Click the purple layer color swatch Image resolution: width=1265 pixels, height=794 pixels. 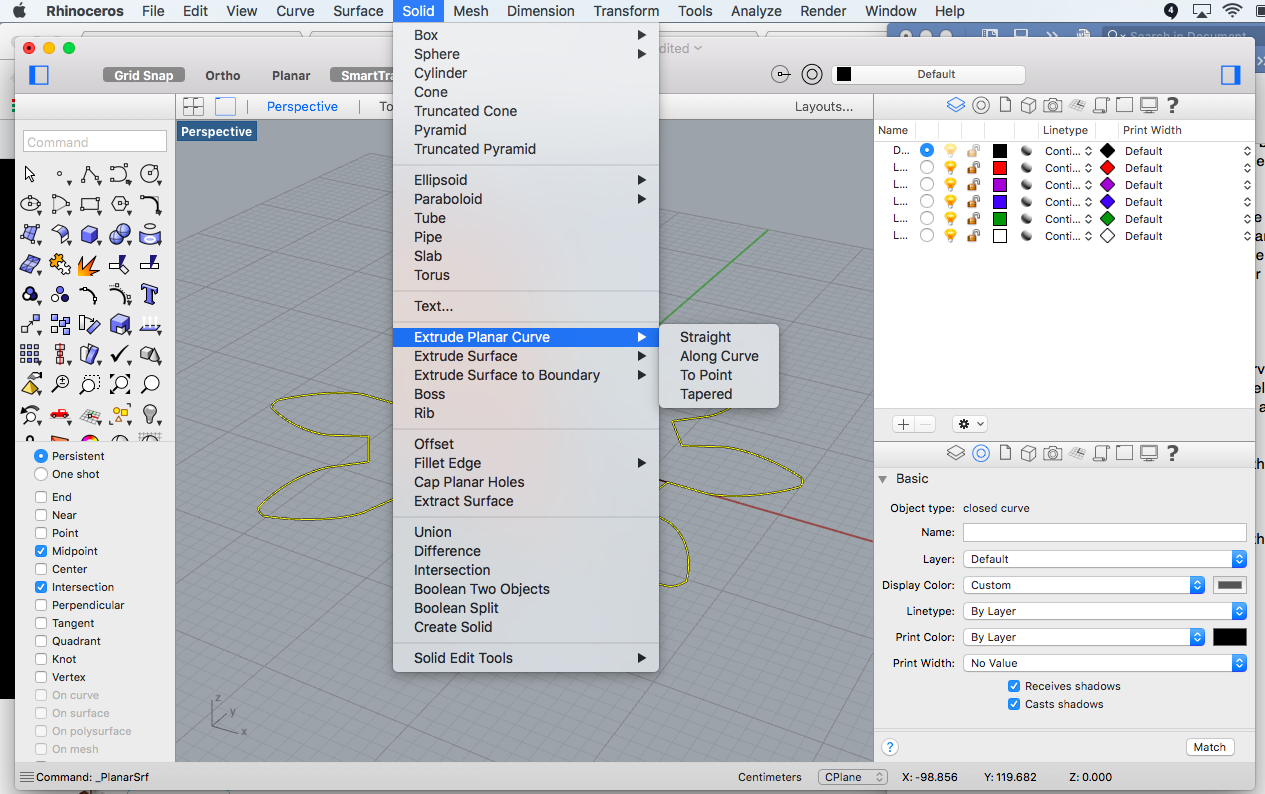(999, 185)
